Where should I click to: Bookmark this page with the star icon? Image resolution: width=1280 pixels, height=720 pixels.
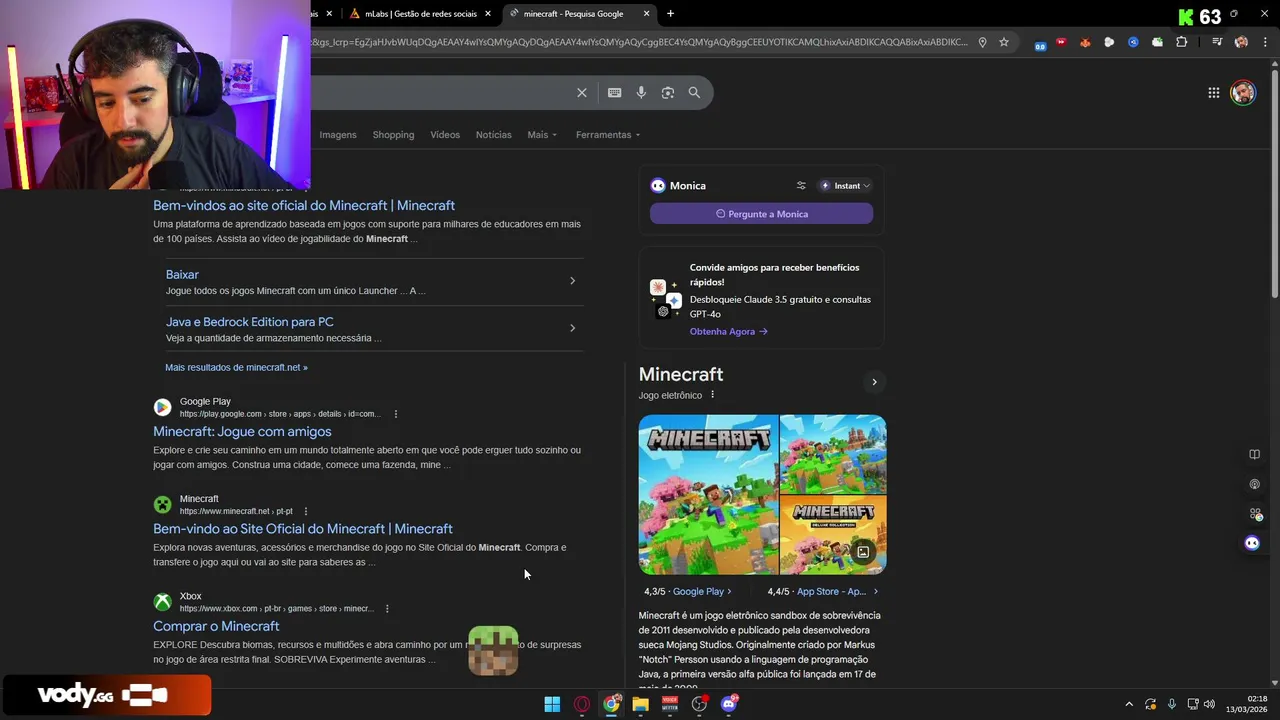(x=1004, y=42)
